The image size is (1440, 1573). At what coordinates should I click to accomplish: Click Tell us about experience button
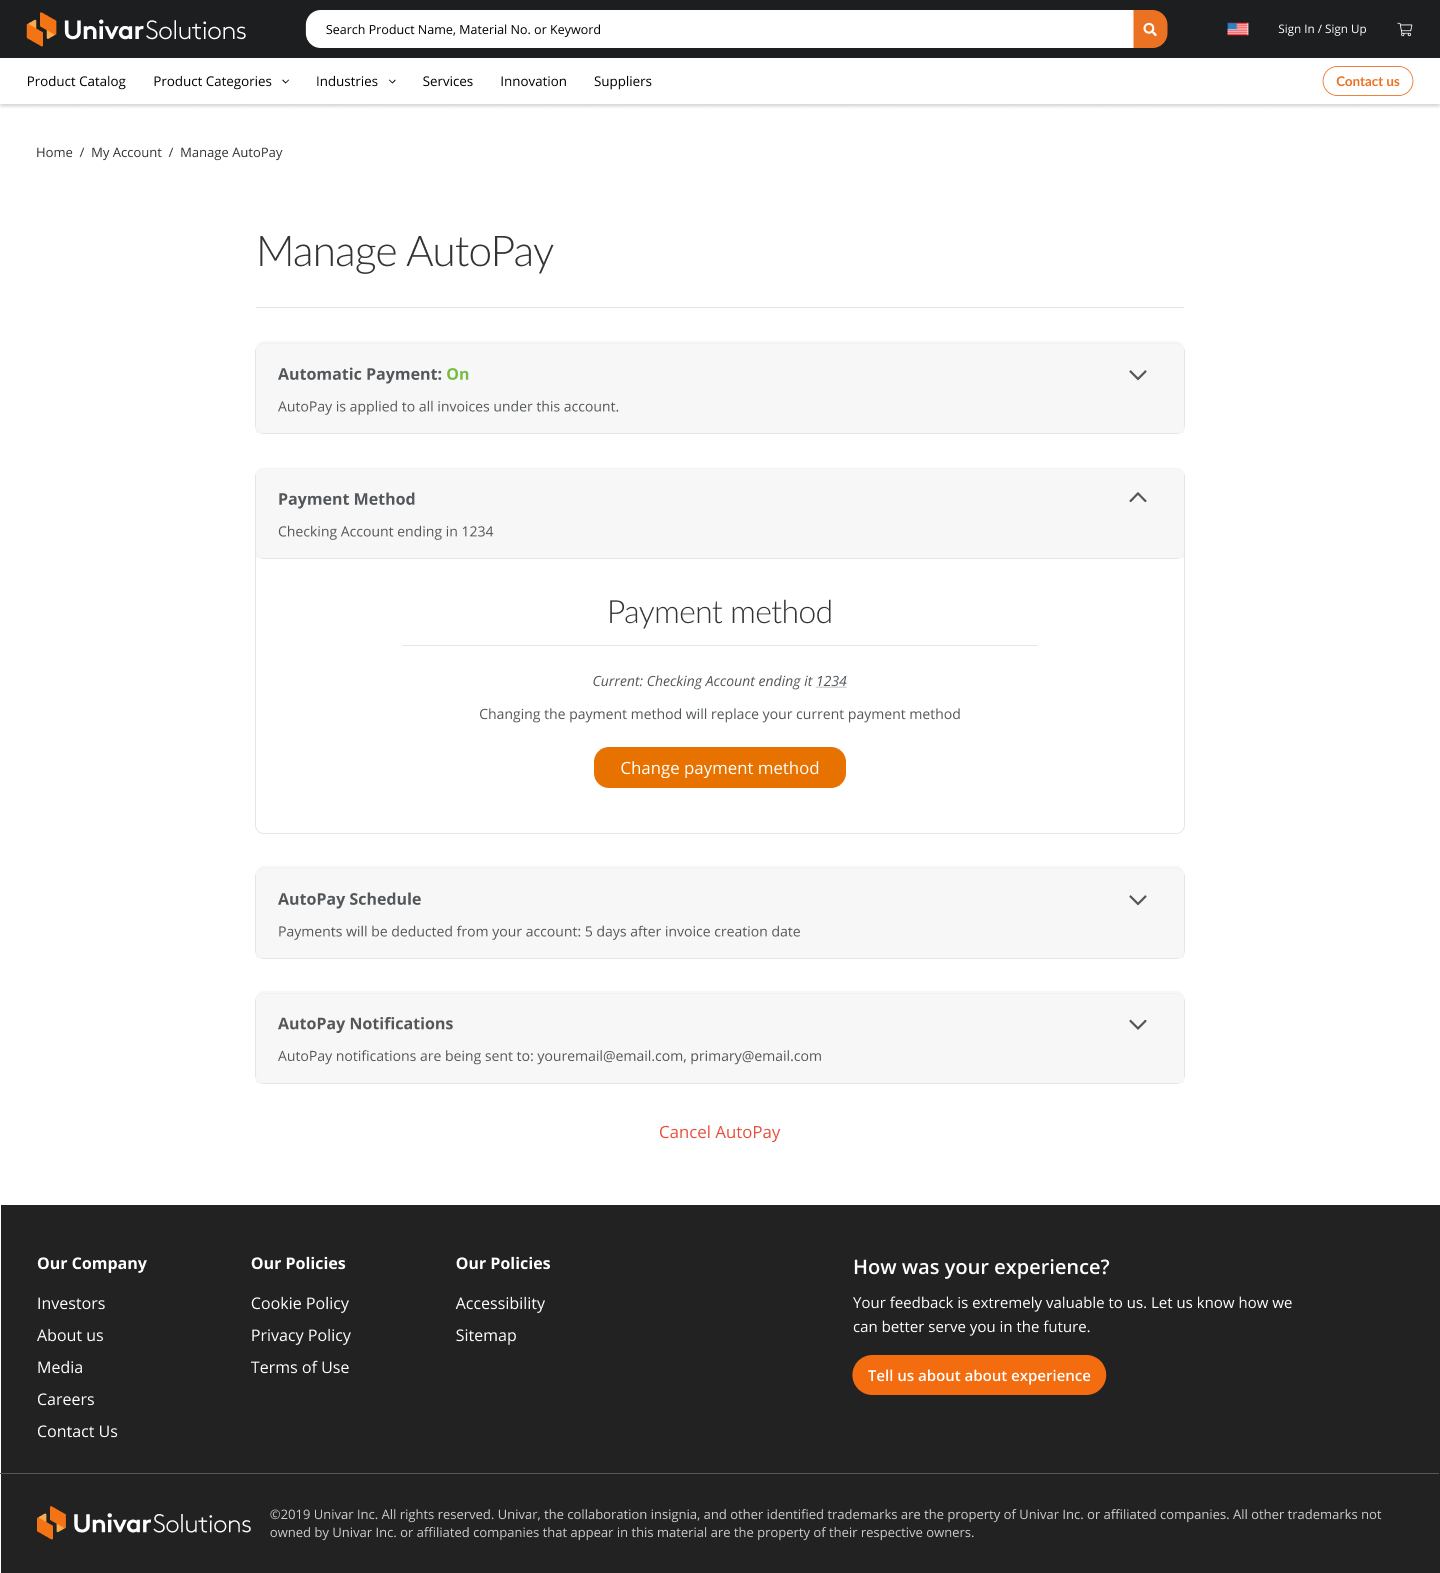click(979, 1375)
